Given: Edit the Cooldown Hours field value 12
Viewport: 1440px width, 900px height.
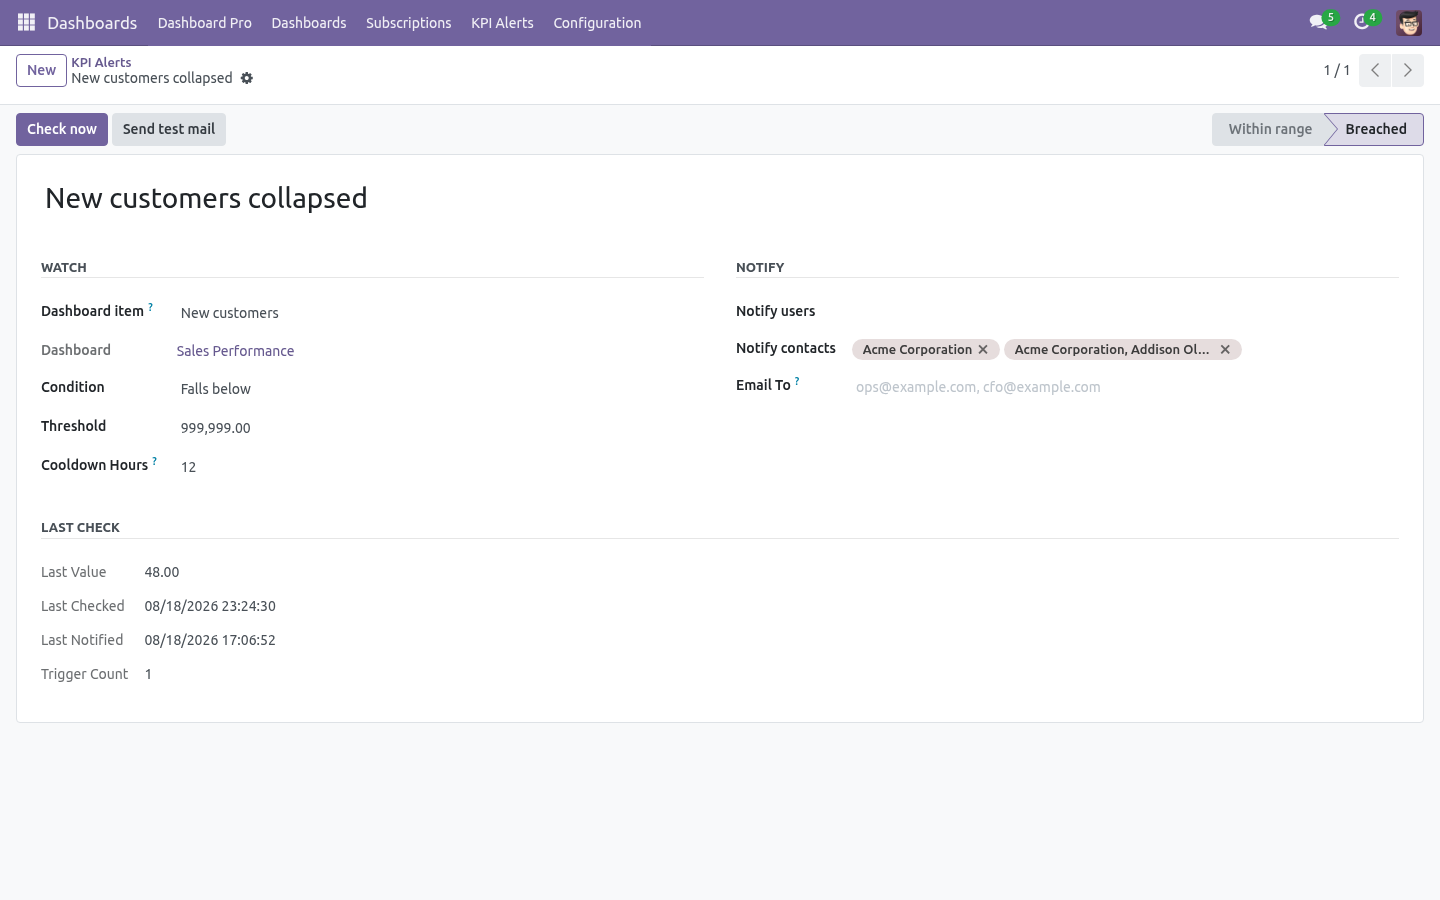Looking at the screenshot, I should click(440, 467).
